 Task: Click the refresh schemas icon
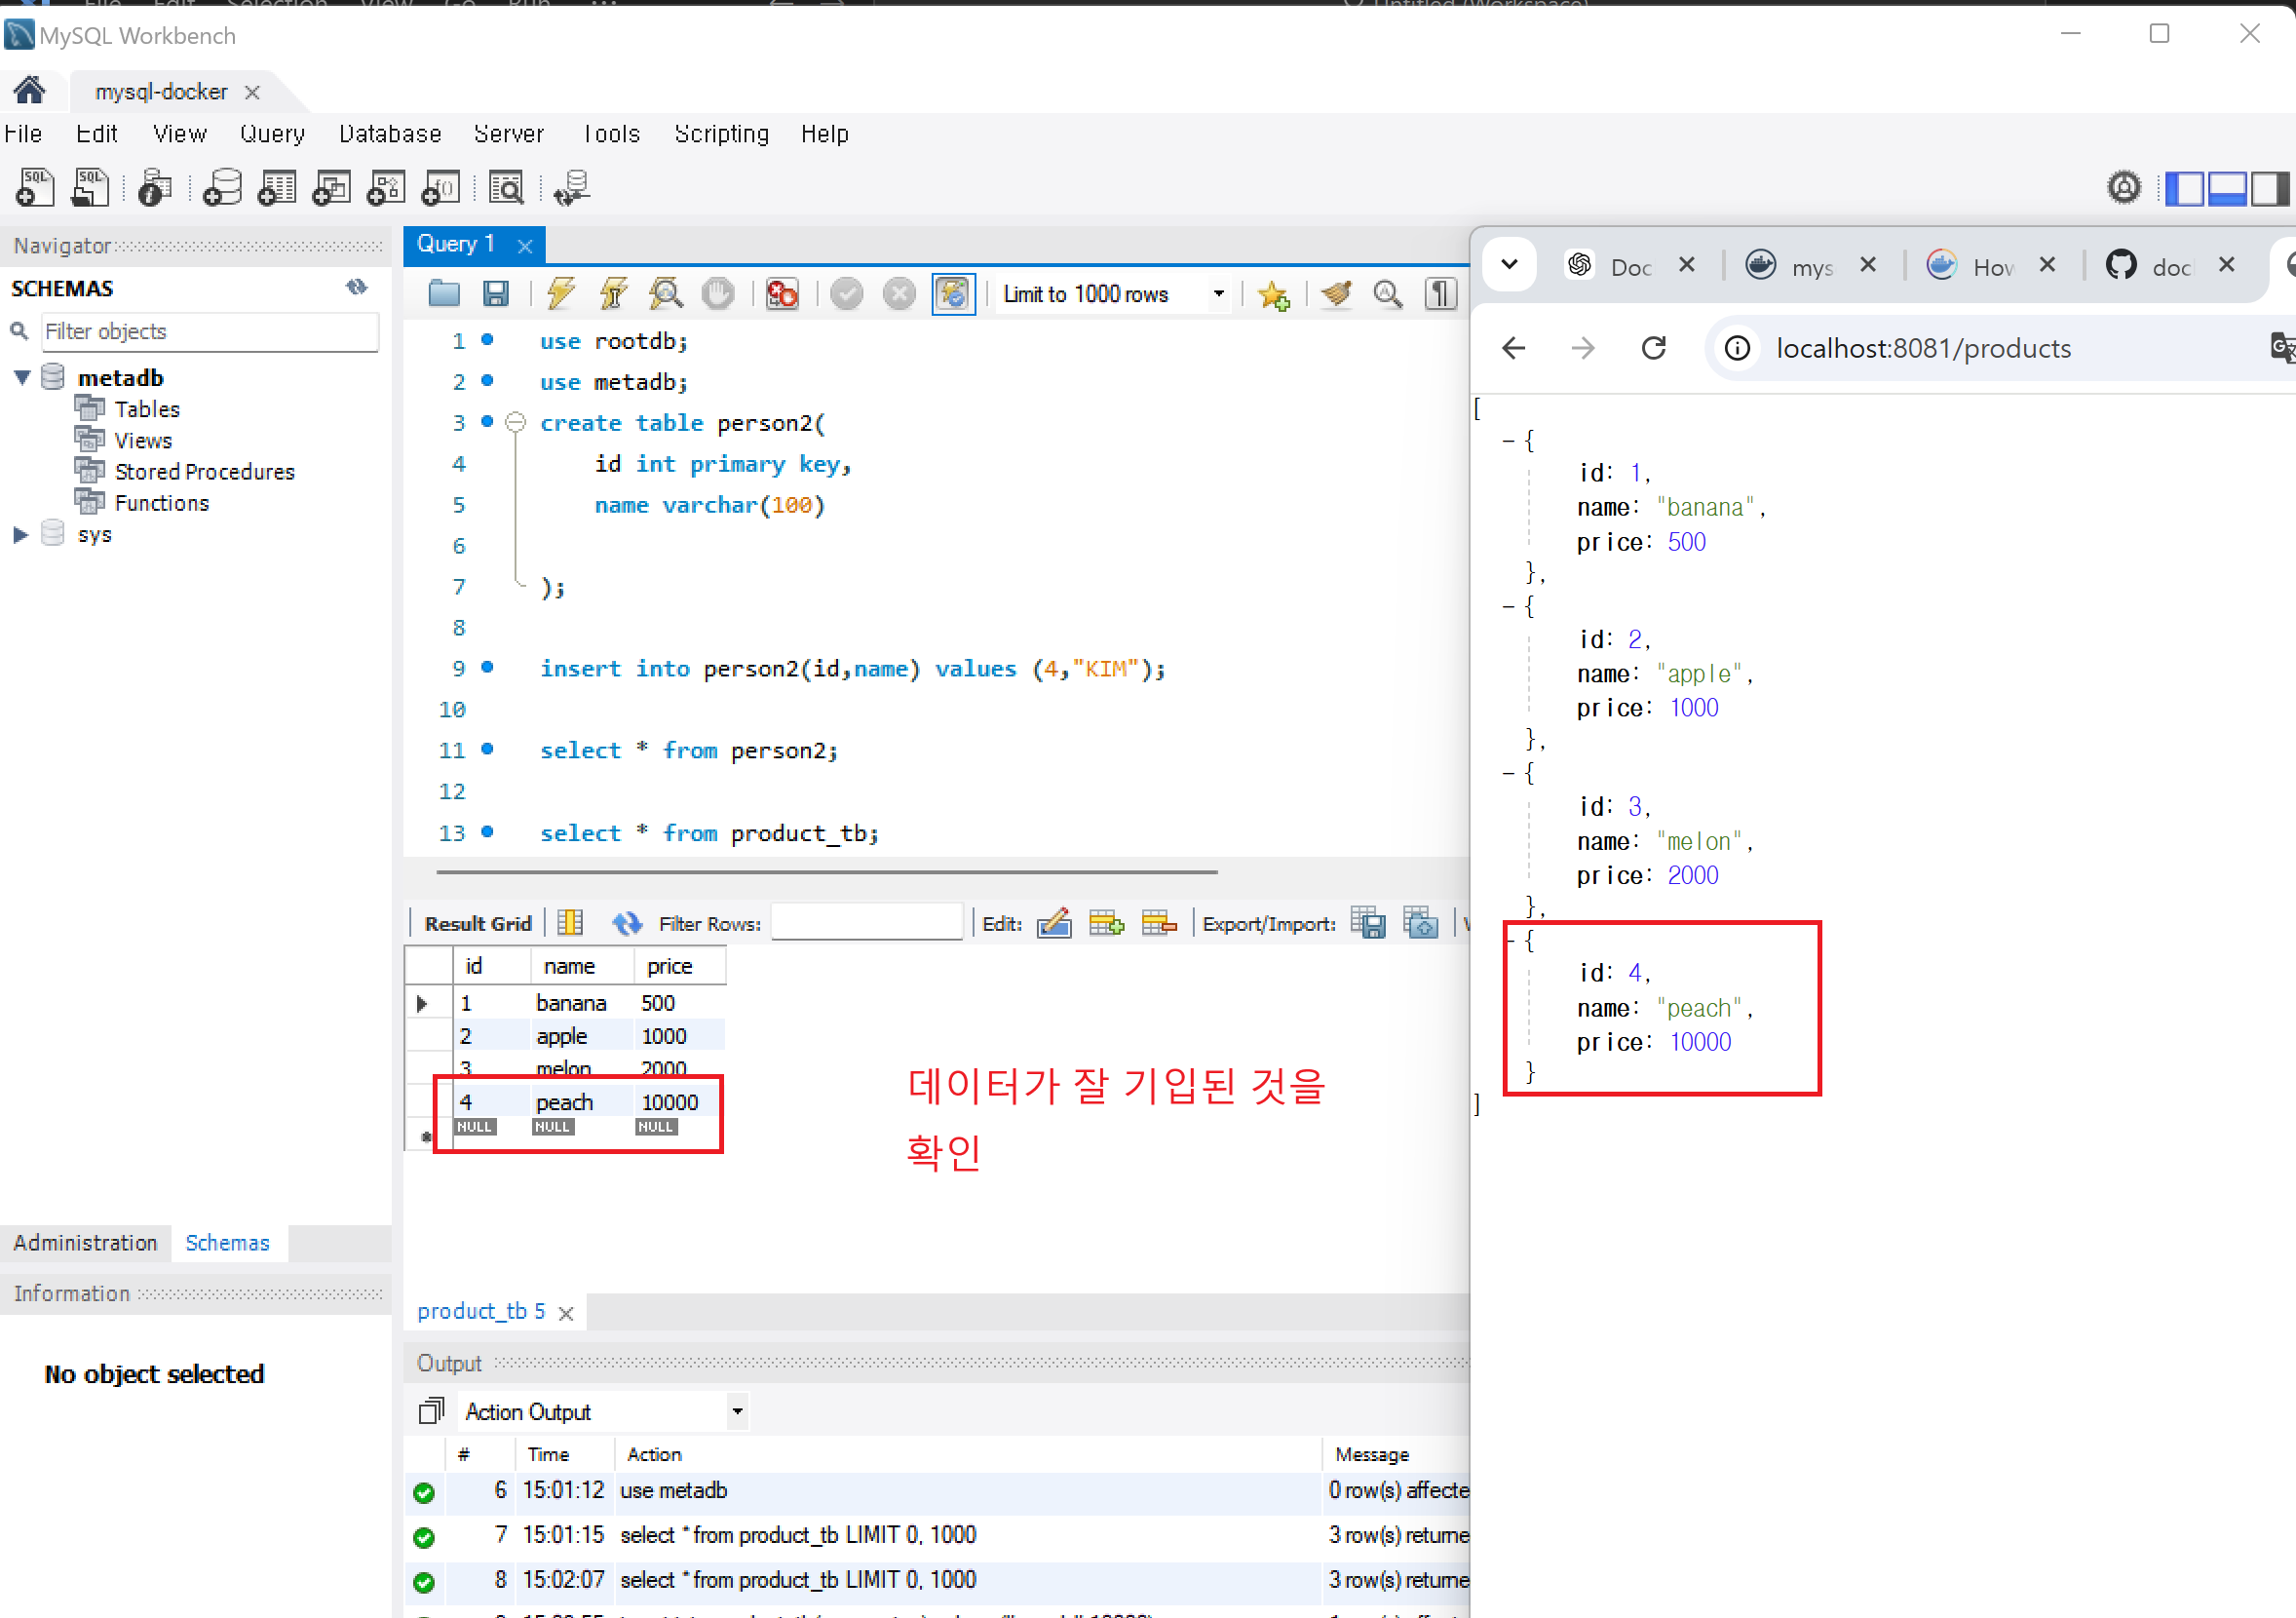(x=357, y=288)
